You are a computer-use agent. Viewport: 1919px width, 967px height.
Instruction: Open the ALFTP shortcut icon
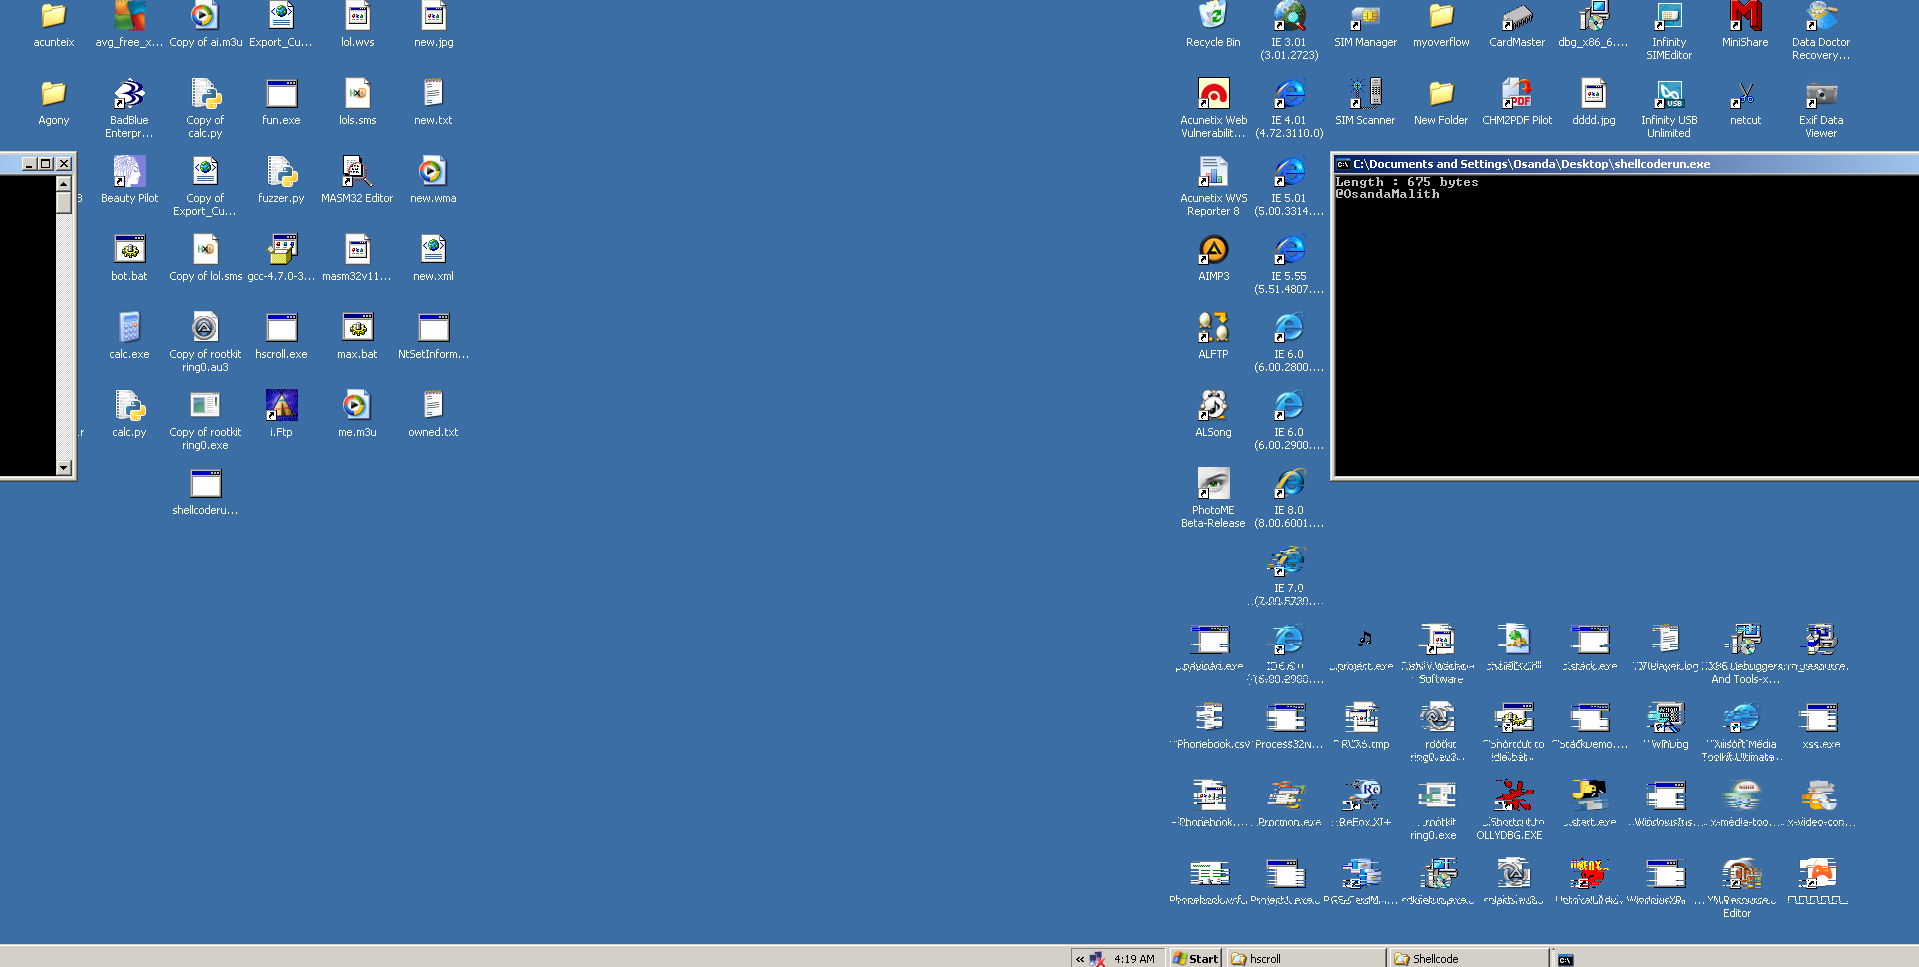(x=1213, y=328)
